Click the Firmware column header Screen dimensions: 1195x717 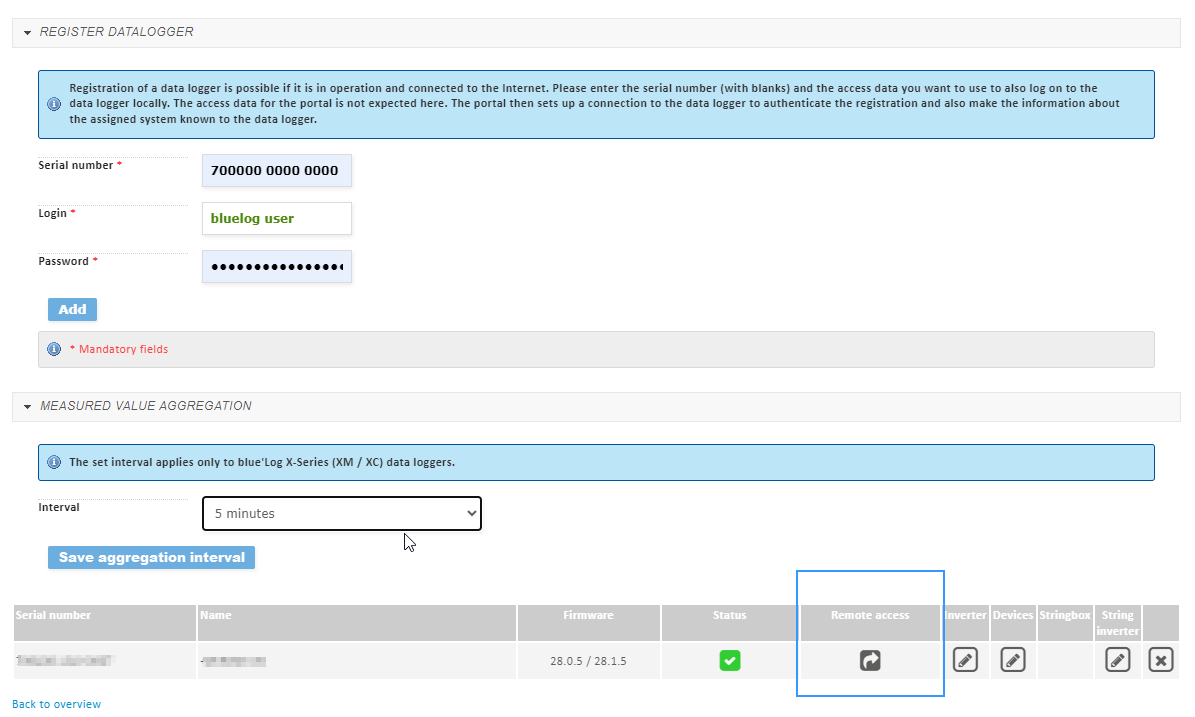[588, 615]
